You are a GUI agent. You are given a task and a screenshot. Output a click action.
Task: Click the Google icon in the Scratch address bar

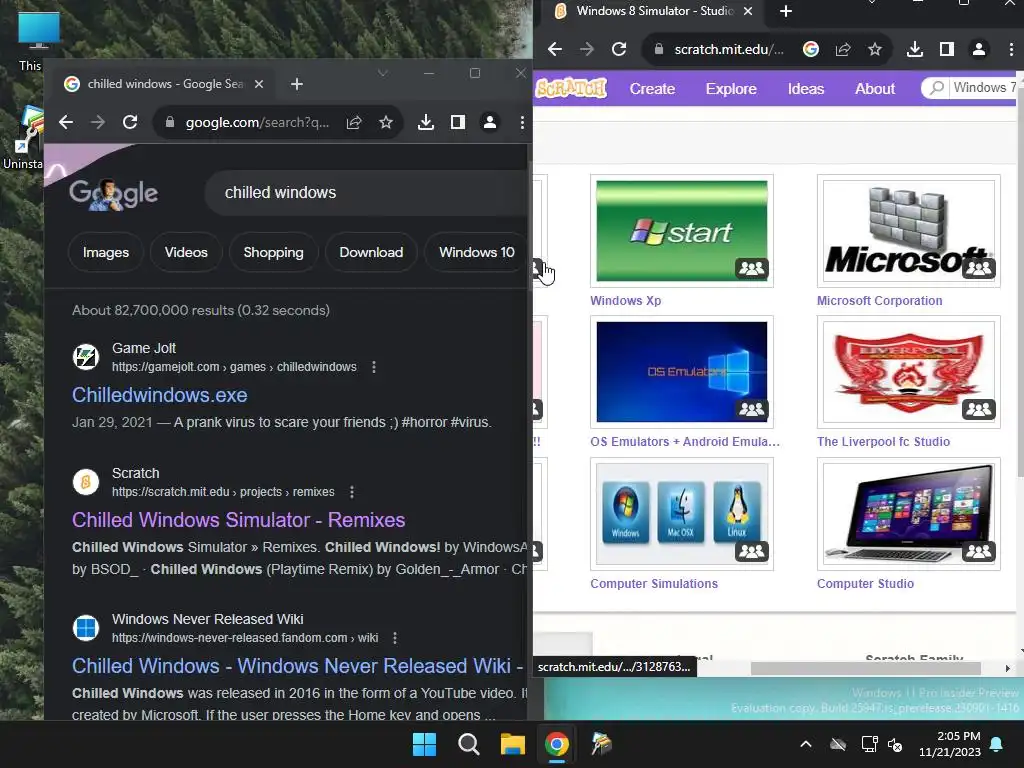click(x=810, y=49)
